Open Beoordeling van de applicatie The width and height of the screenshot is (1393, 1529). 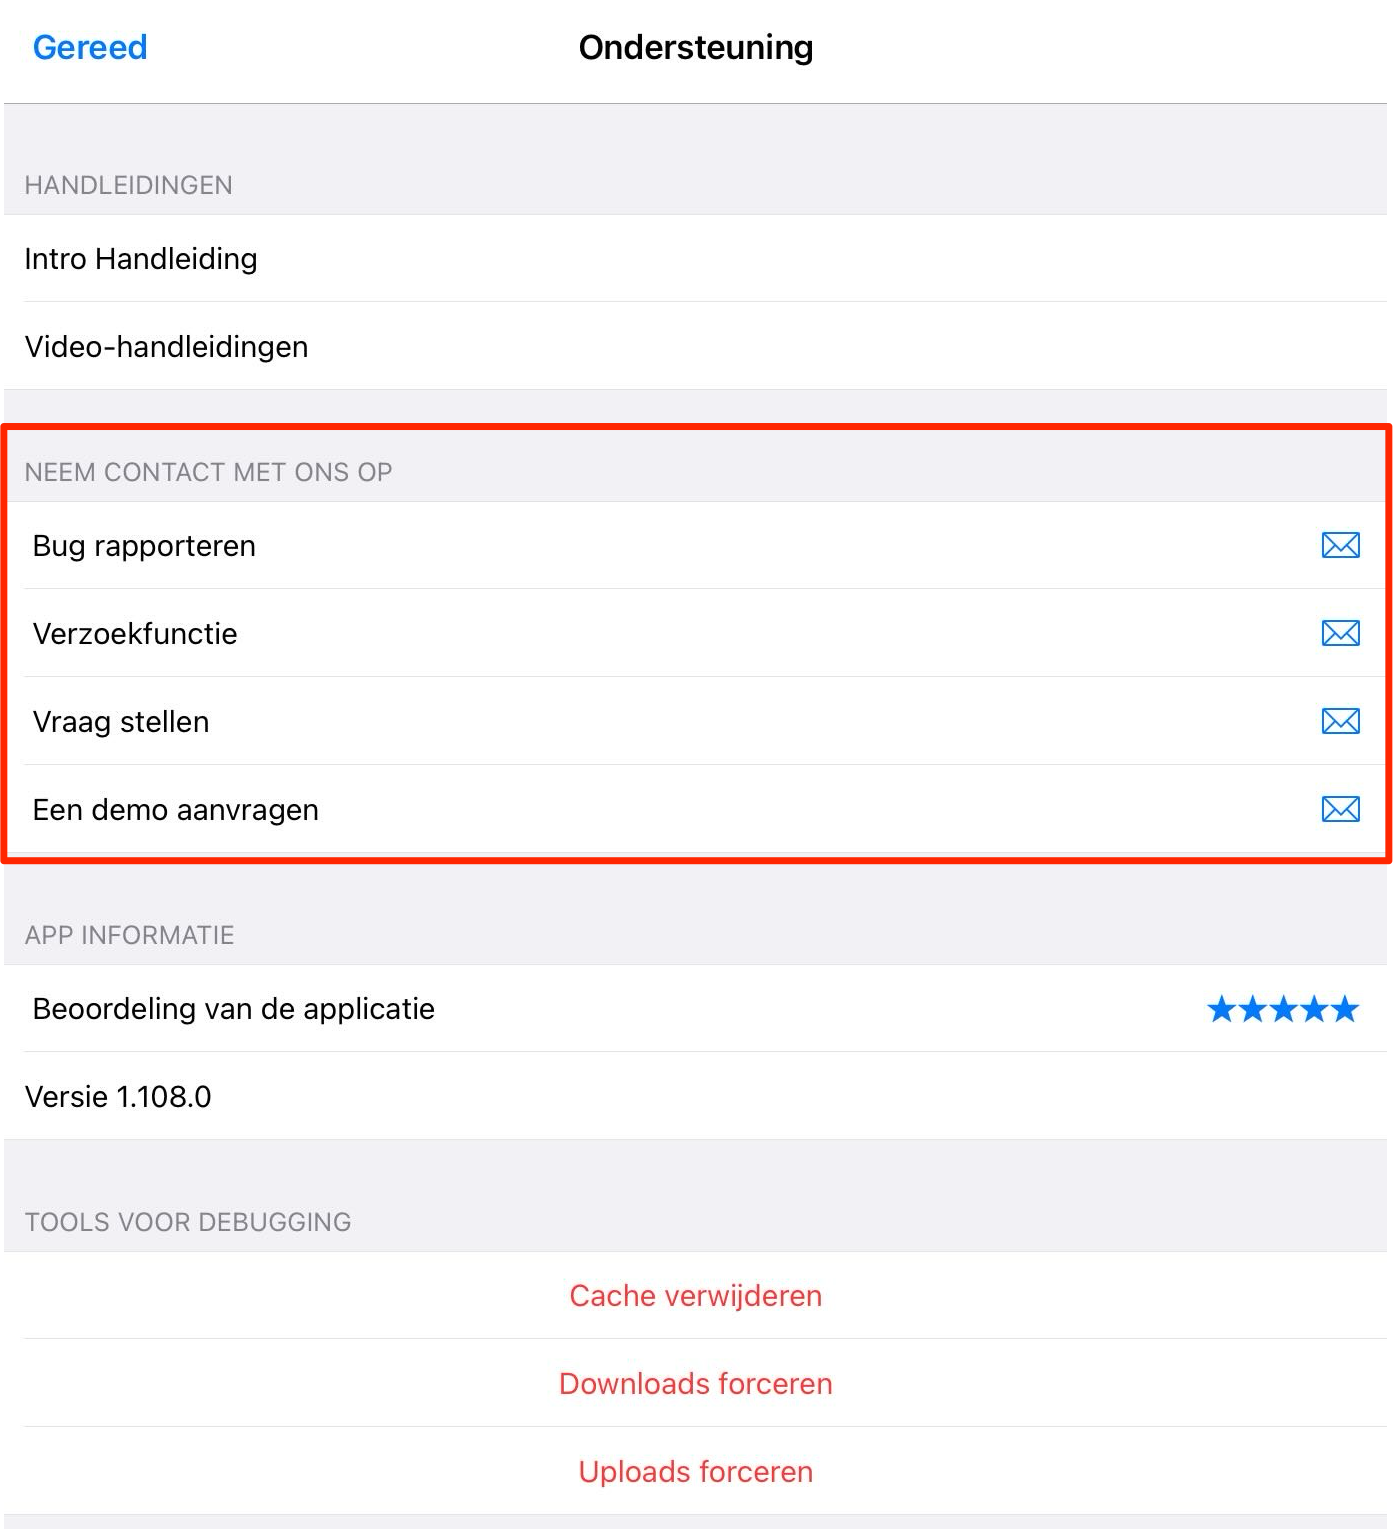tap(234, 1009)
